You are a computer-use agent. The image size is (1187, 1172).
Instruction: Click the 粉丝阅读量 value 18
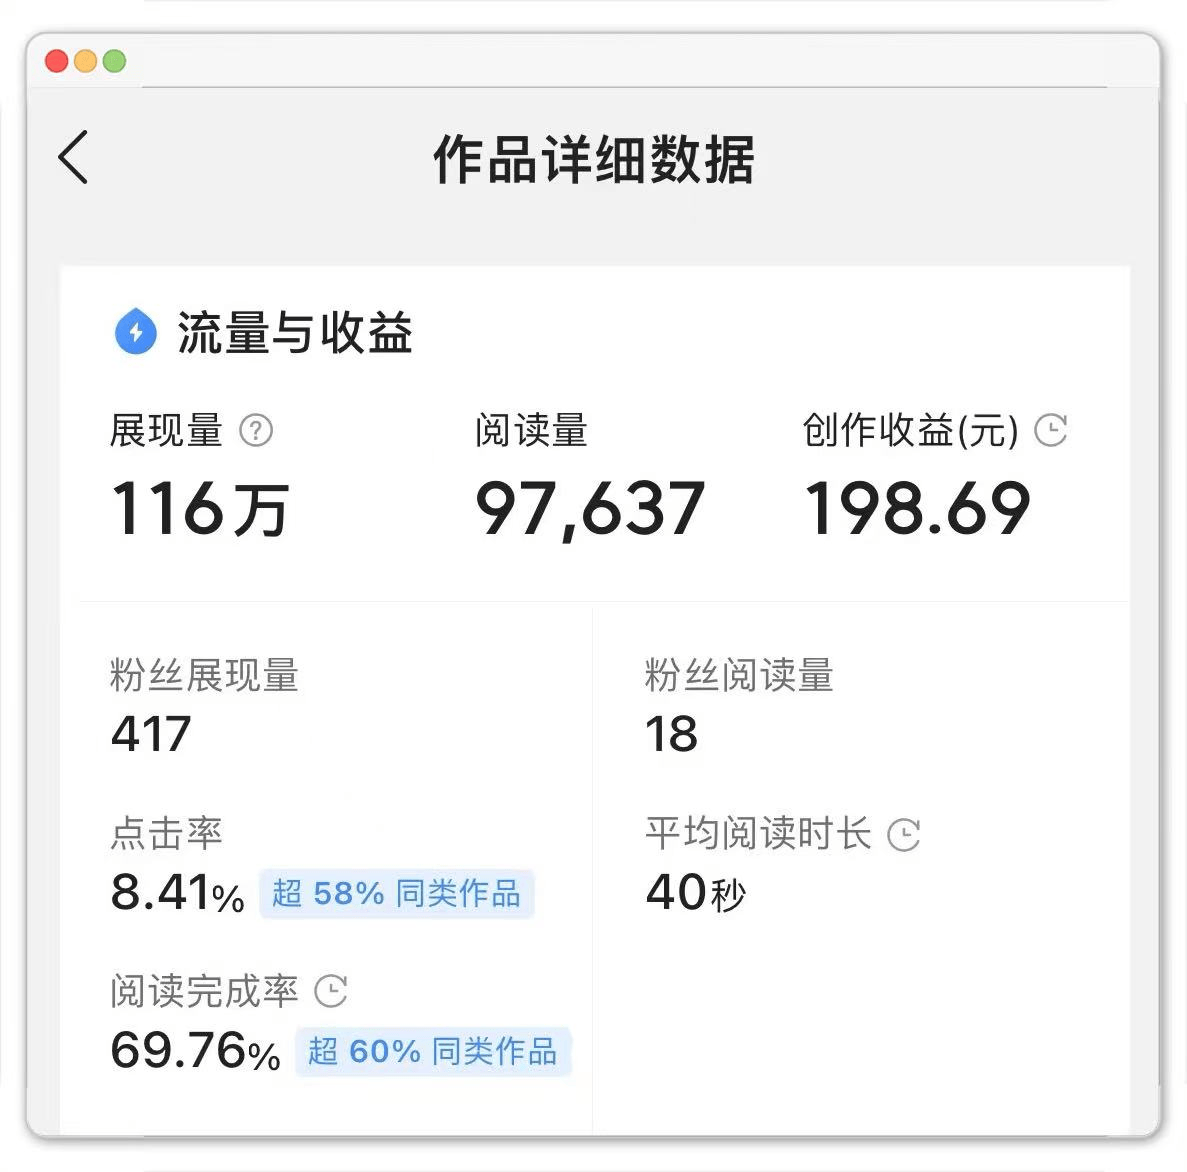[672, 734]
